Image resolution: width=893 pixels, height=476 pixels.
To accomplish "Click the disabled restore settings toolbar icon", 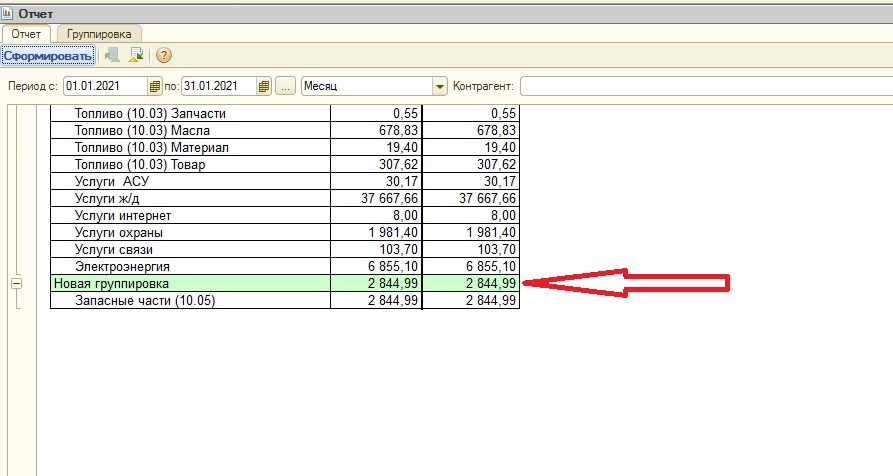I will (x=112, y=55).
